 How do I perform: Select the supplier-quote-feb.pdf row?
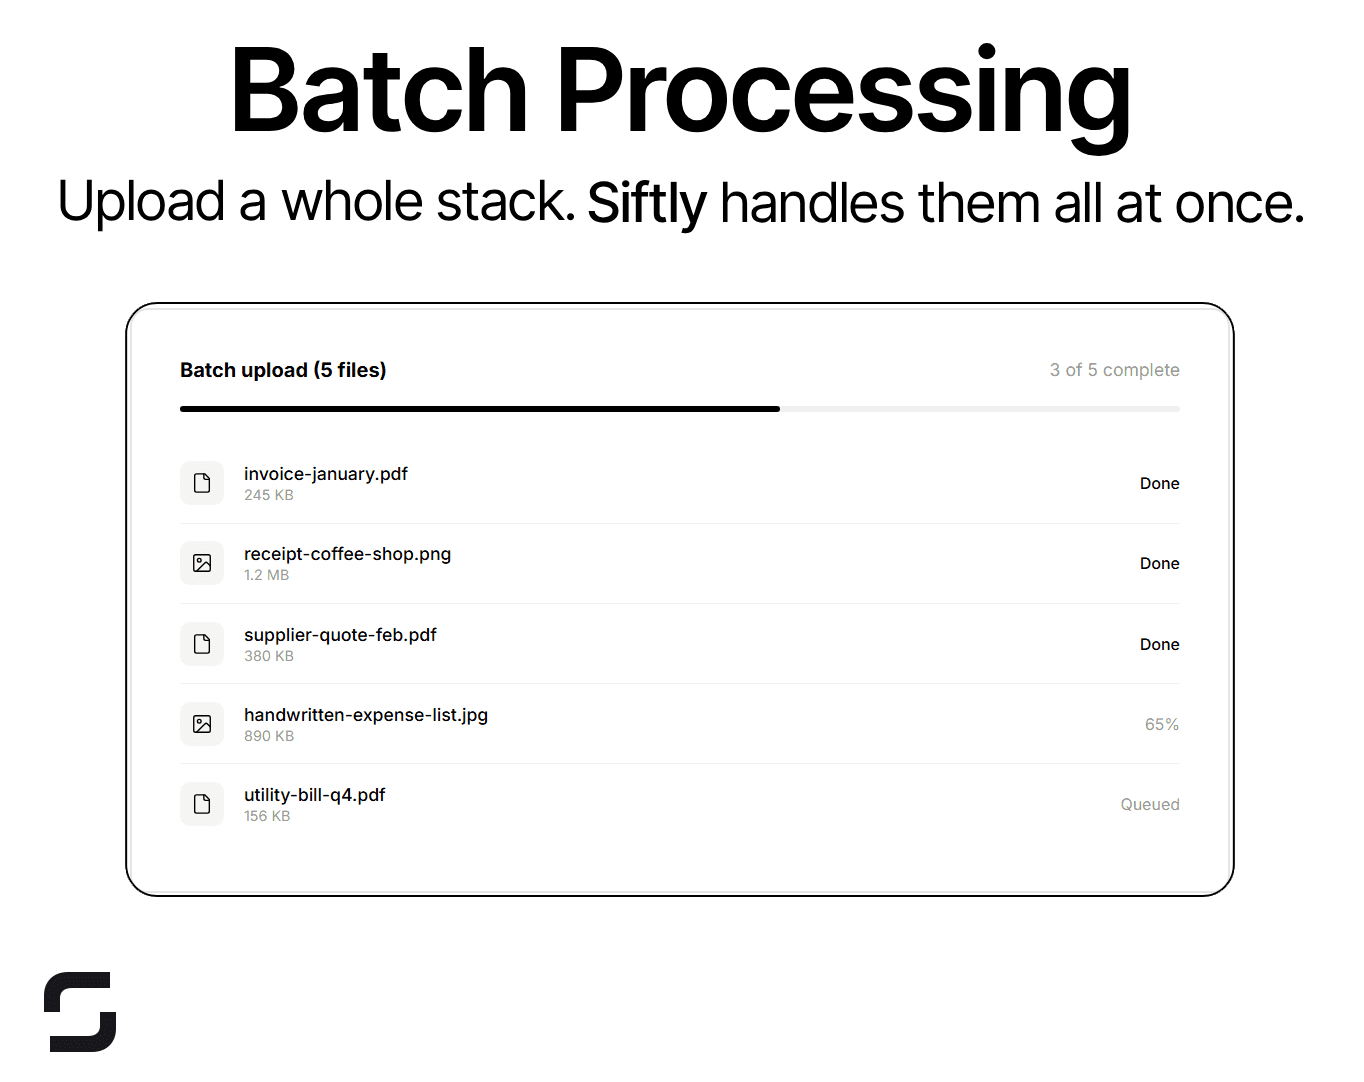[680, 644]
